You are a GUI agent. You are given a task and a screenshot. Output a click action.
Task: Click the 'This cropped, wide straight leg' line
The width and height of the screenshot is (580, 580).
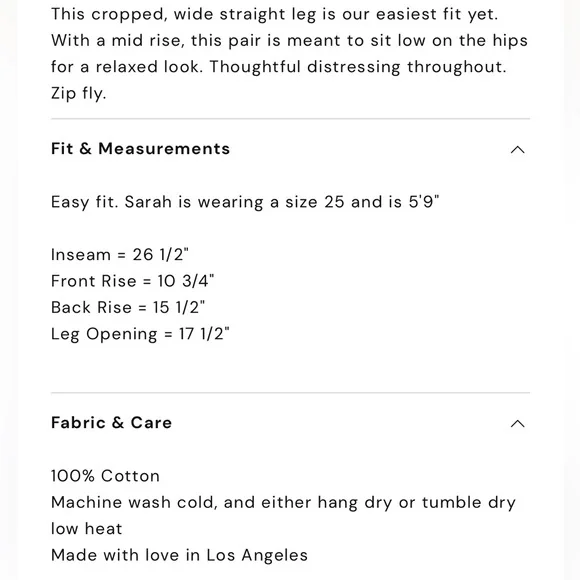274,14
